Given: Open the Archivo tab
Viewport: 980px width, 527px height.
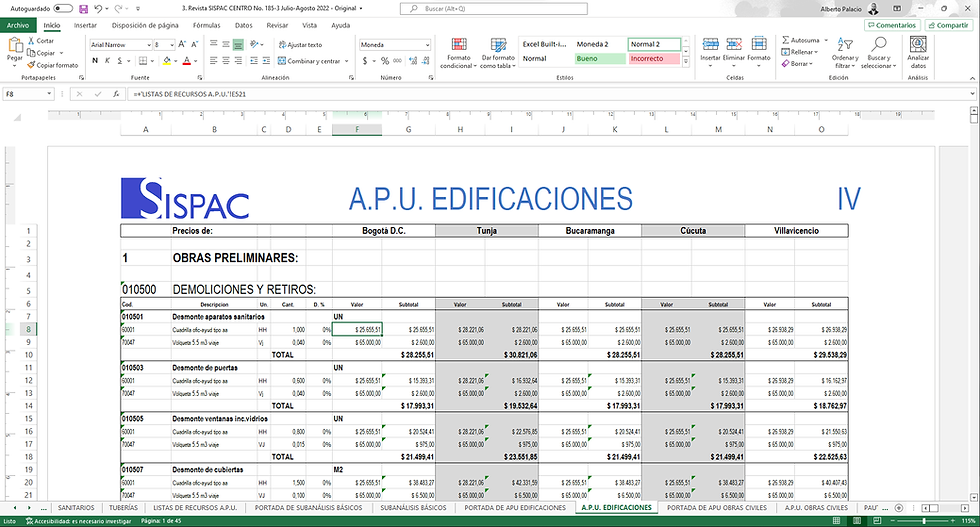Looking at the screenshot, I should 18,26.
